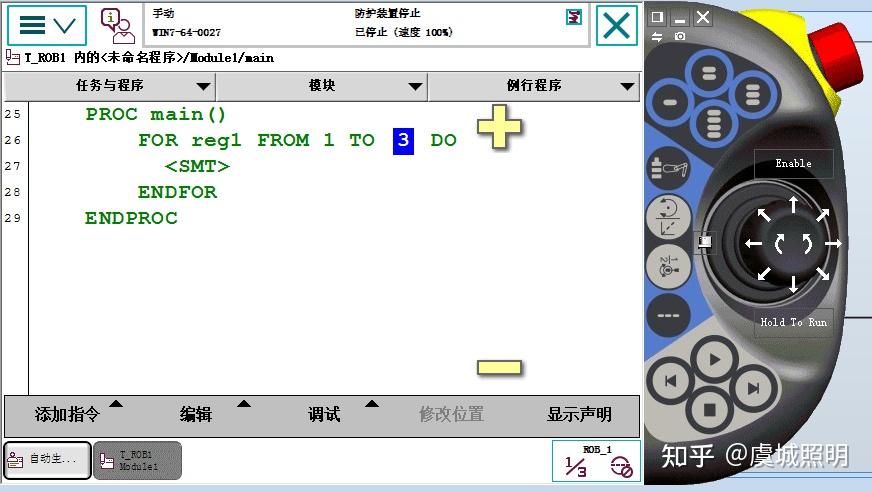The image size is (872, 491).
Task: Push joystick down-left diagonal arrow
Action: [764, 273]
